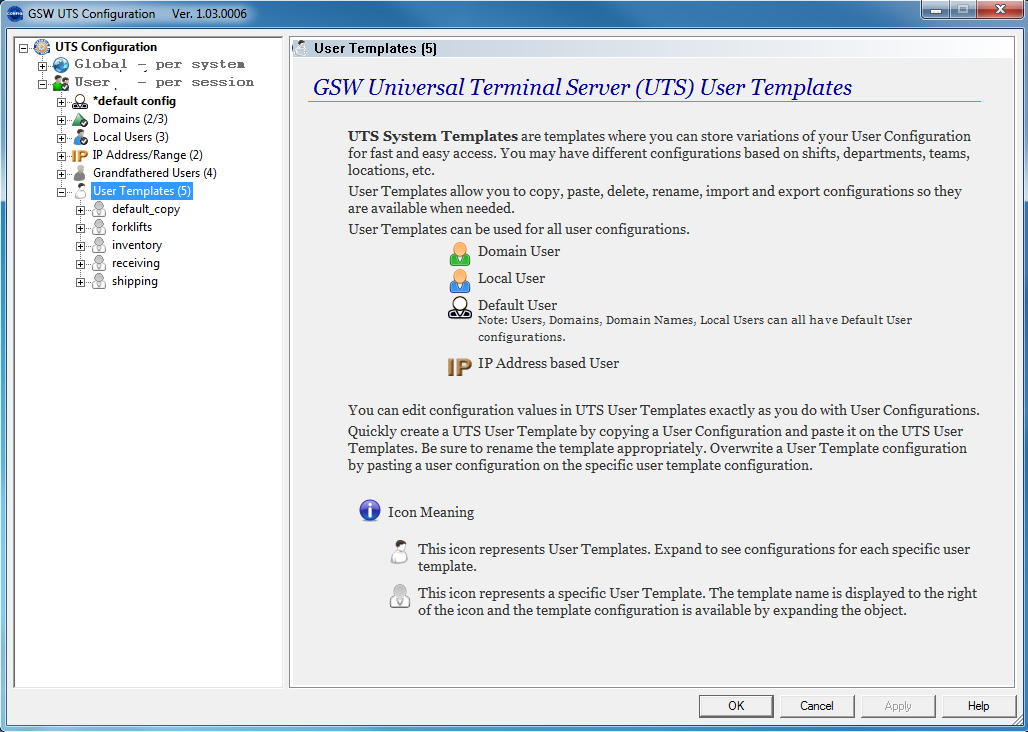Click the receiving template icon

click(x=99, y=263)
